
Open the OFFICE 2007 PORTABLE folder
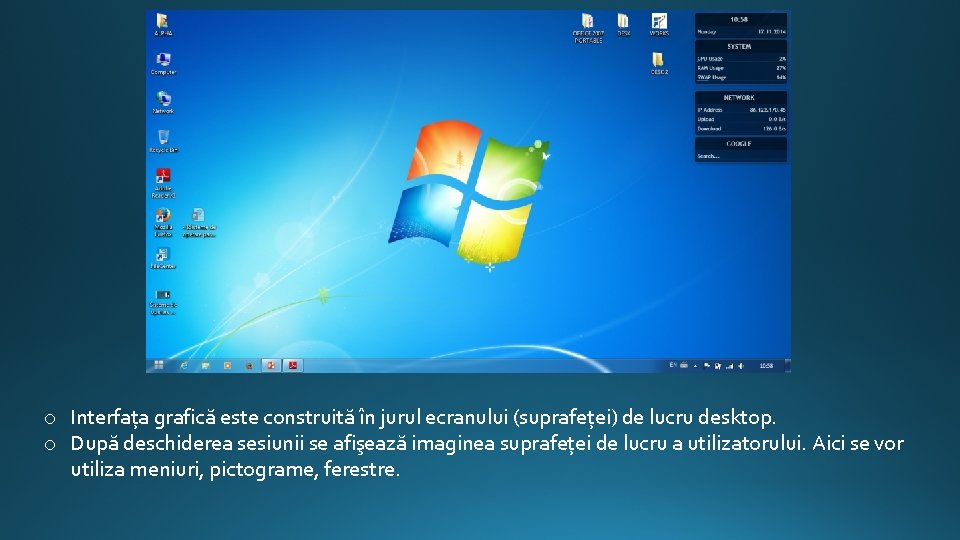(588, 28)
